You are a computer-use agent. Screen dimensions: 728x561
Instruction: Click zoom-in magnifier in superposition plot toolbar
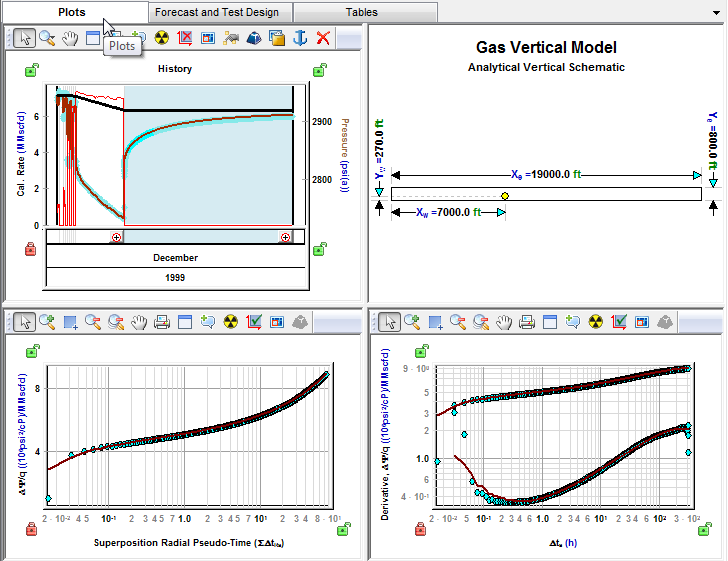pos(47,321)
